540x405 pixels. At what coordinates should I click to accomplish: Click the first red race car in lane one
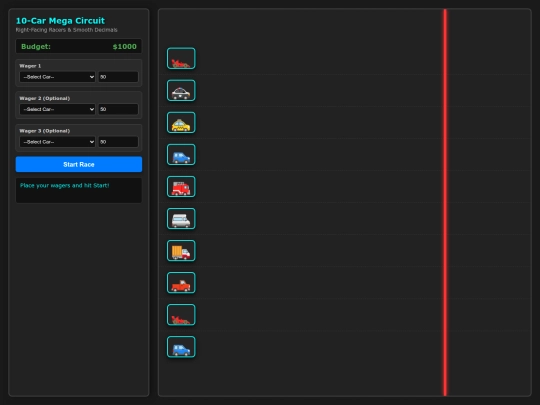click(x=181, y=59)
